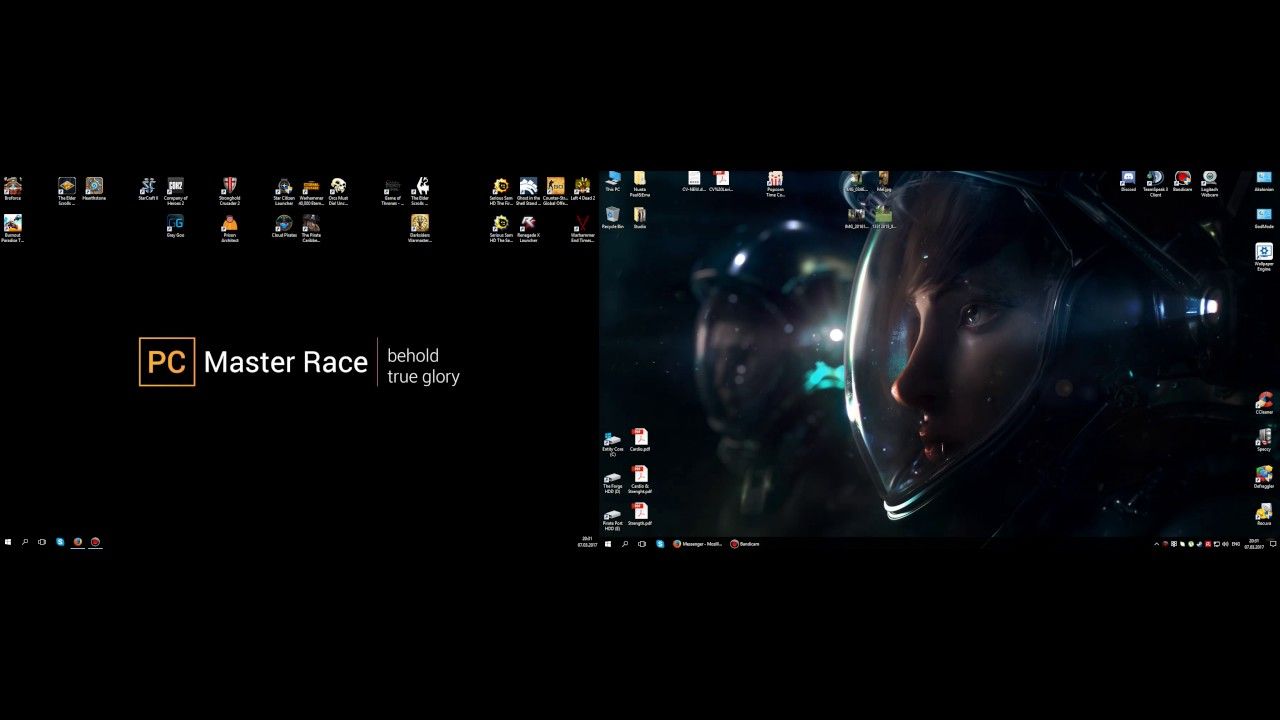Open the Star Citizen Launcher icon

coord(284,191)
